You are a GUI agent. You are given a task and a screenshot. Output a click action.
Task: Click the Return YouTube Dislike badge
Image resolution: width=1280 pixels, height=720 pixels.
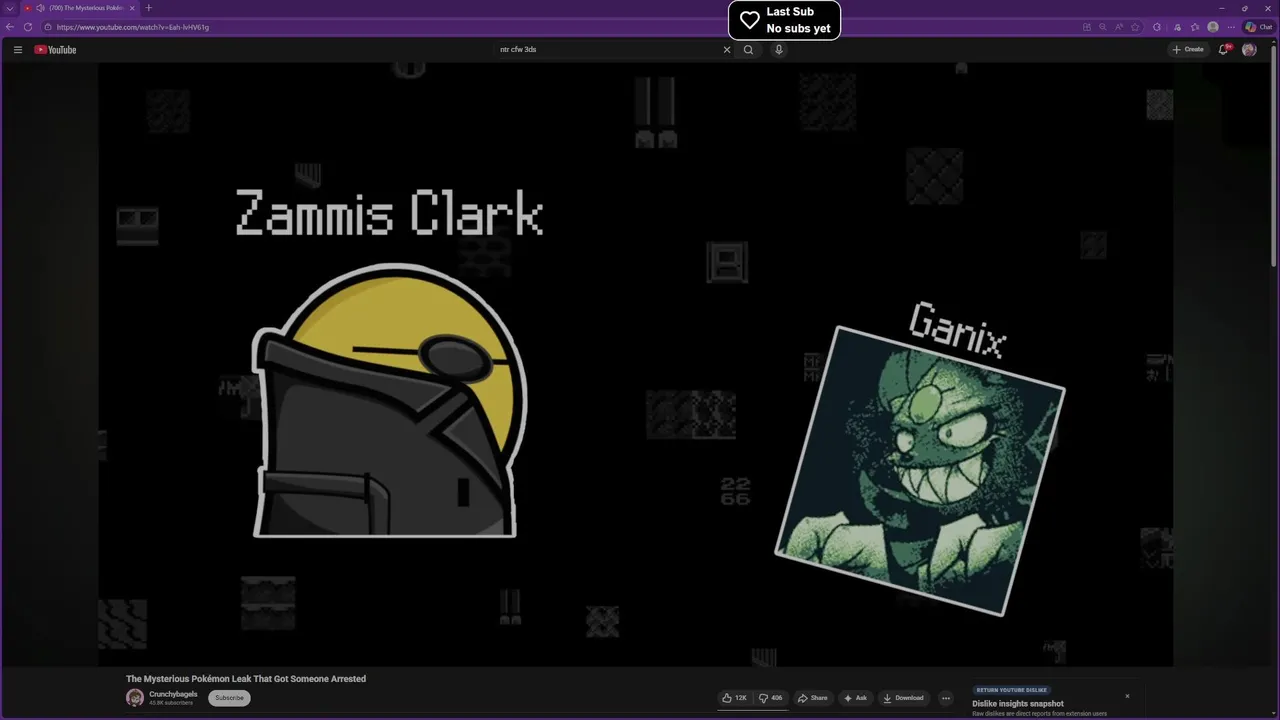1011,690
